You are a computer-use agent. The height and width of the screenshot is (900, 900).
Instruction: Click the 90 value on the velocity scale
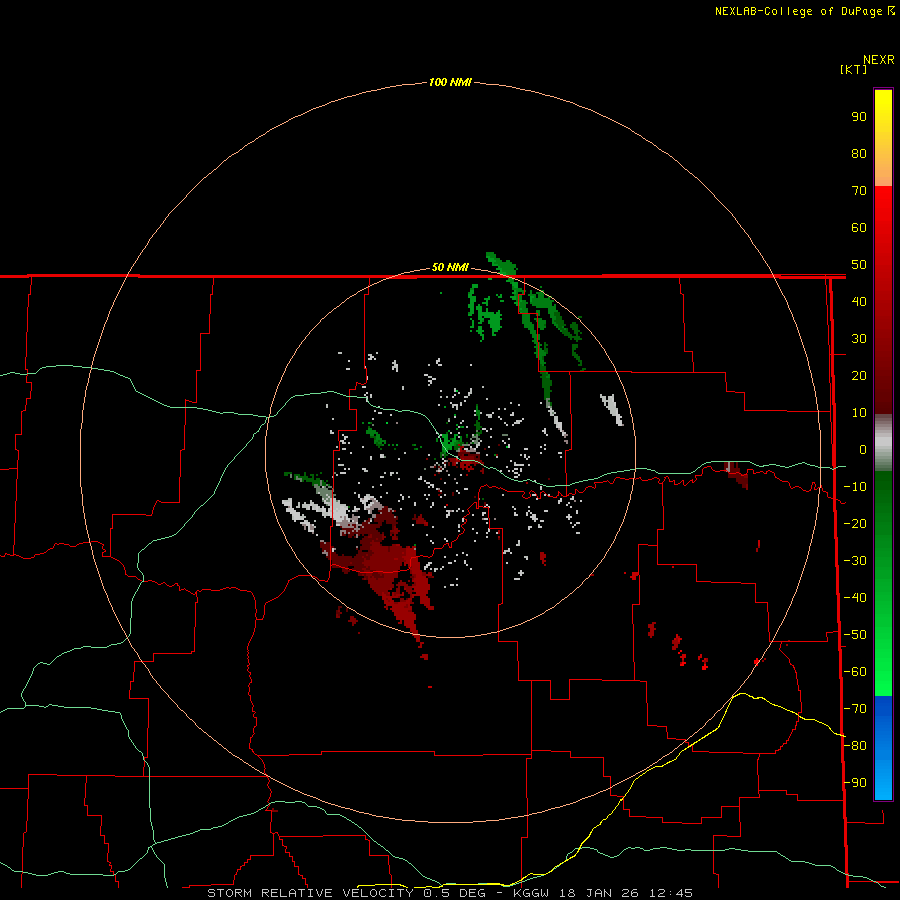(859, 117)
